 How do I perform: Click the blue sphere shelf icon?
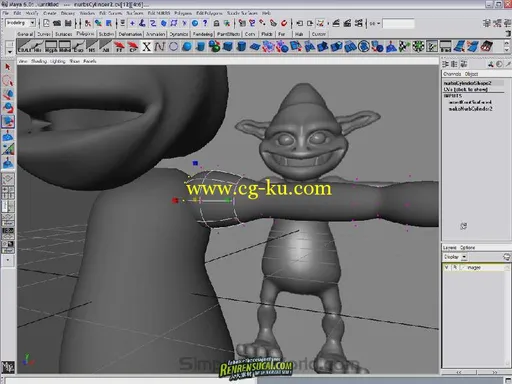(x=187, y=47)
